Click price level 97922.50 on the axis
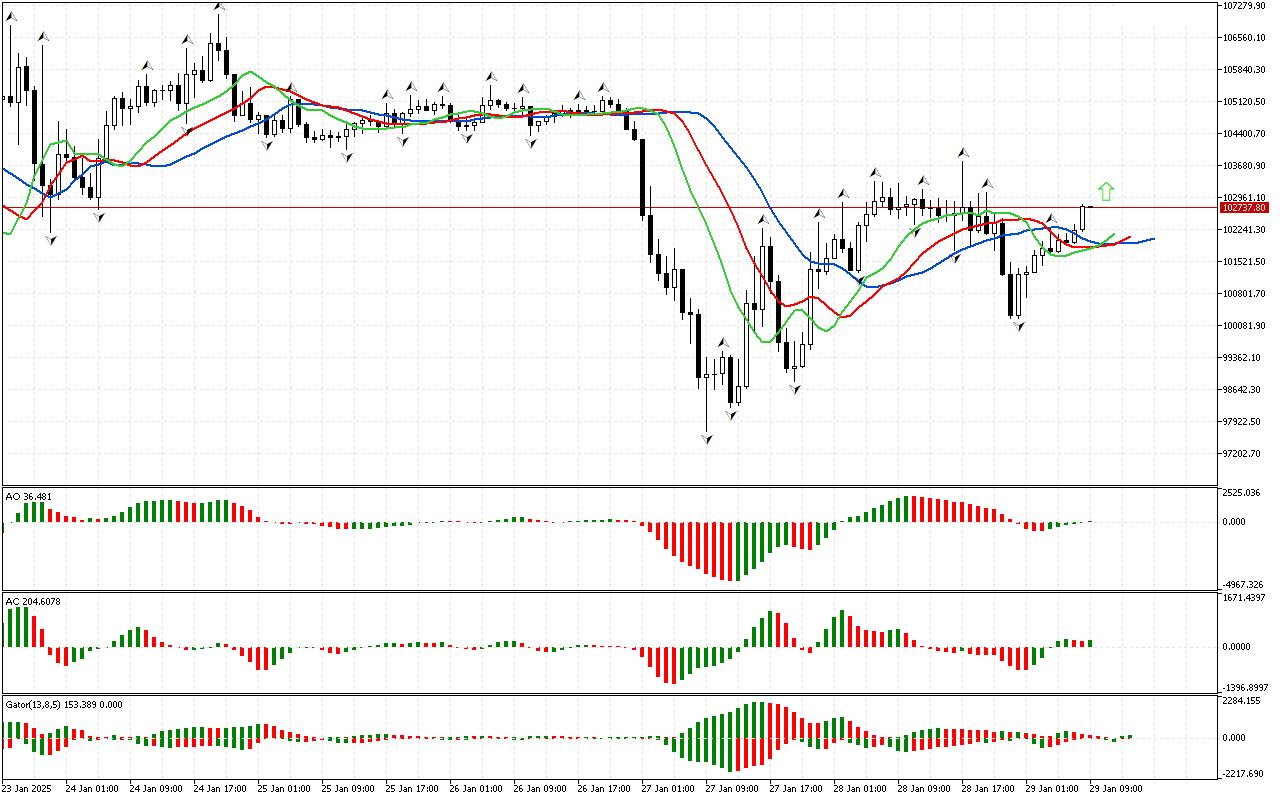Viewport: 1280px width, 800px height. (1242, 422)
